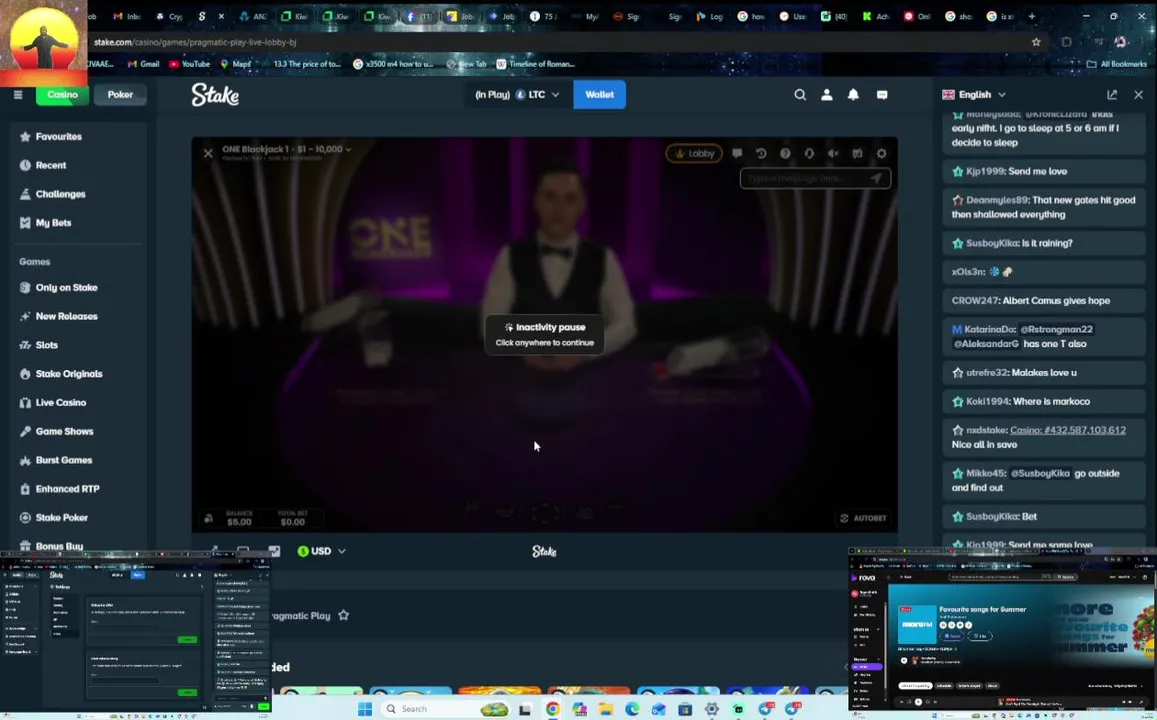Pop out the chat panel
1157x720 pixels.
[x=1112, y=94]
